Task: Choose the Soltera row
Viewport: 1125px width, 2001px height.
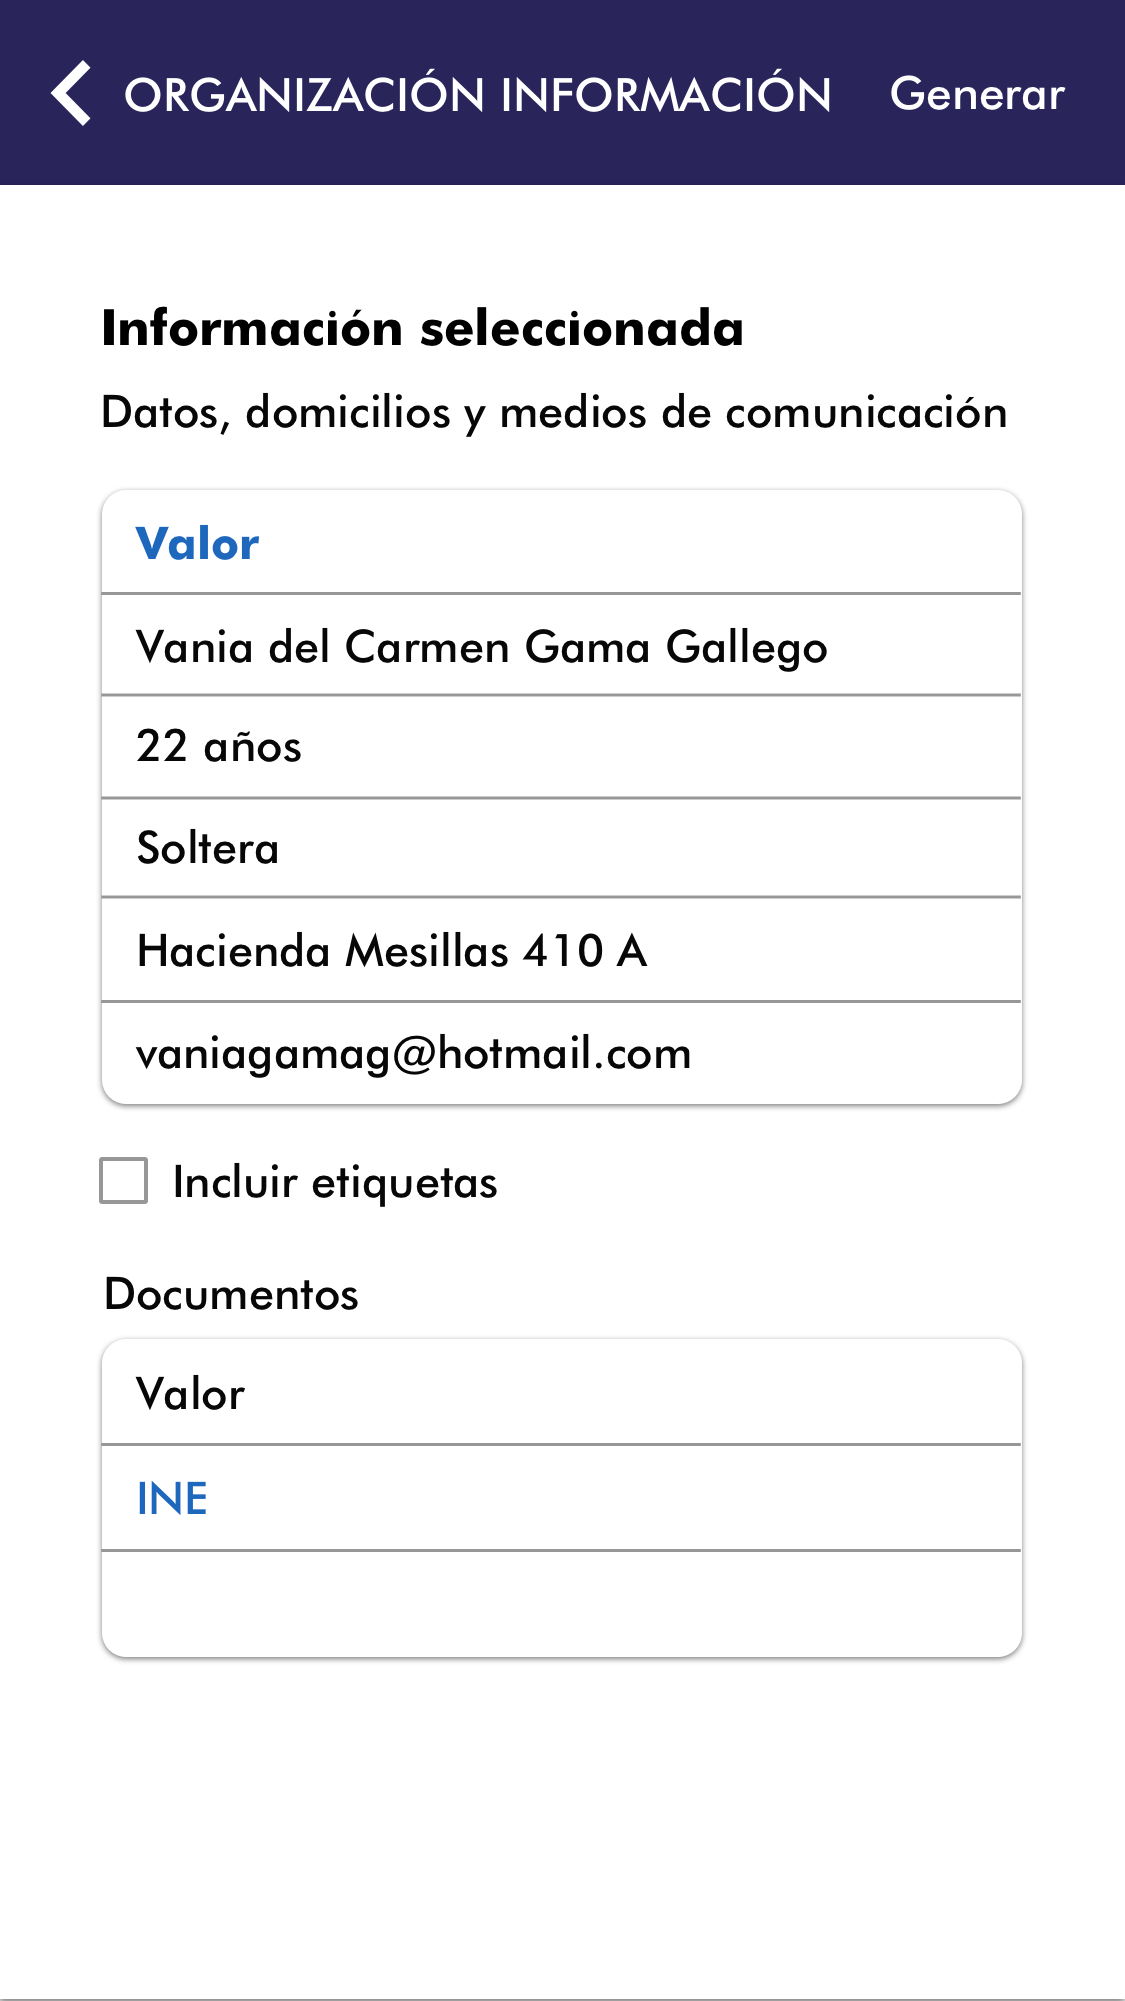Action: (x=560, y=849)
